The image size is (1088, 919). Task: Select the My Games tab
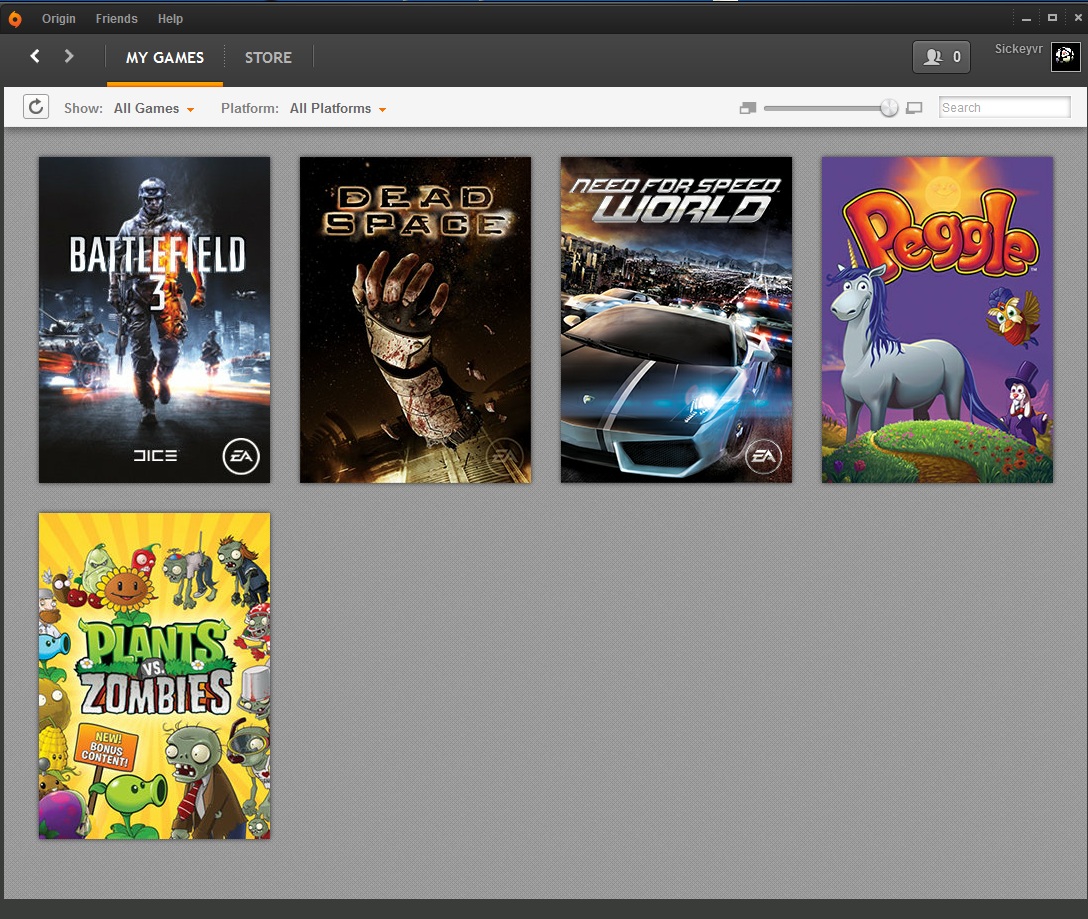[165, 58]
